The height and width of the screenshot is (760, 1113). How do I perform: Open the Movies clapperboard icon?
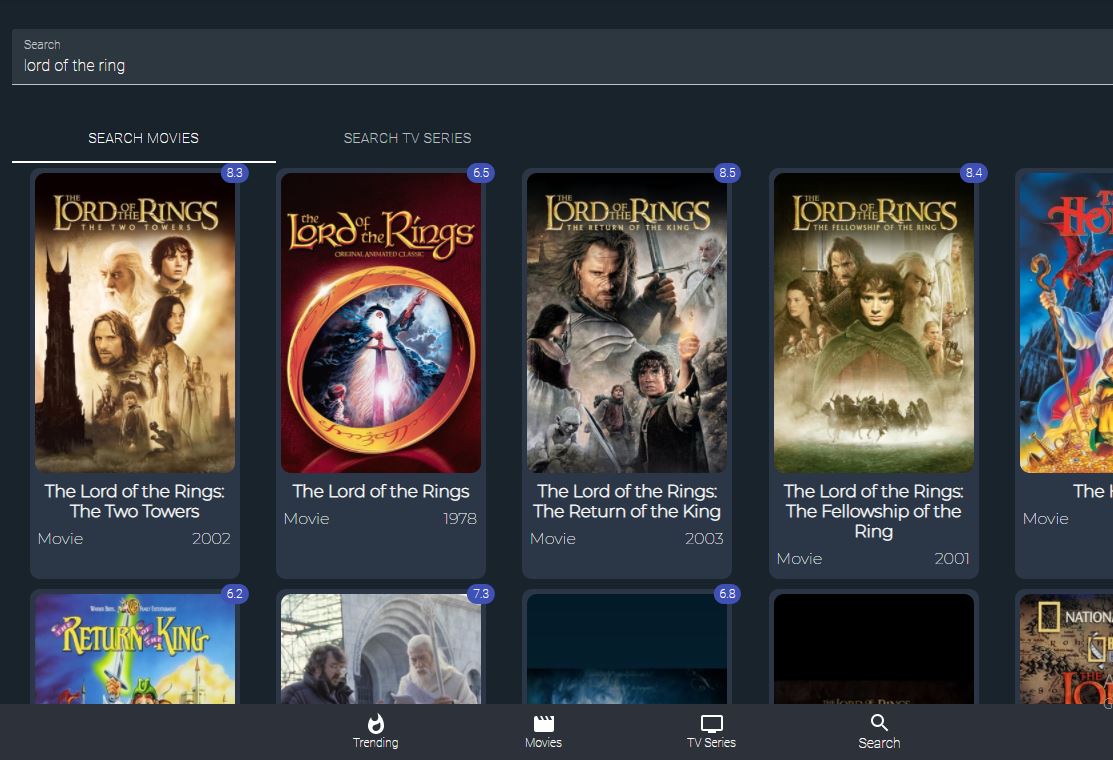pyautogui.click(x=544, y=723)
